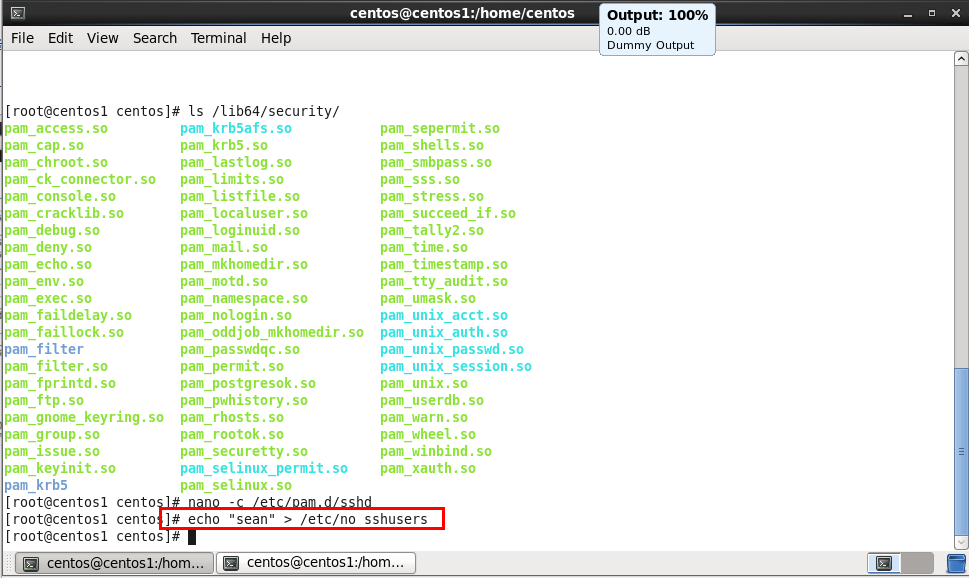Click the text pam_nologin.so
969x578 pixels.
[x=235, y=316]
